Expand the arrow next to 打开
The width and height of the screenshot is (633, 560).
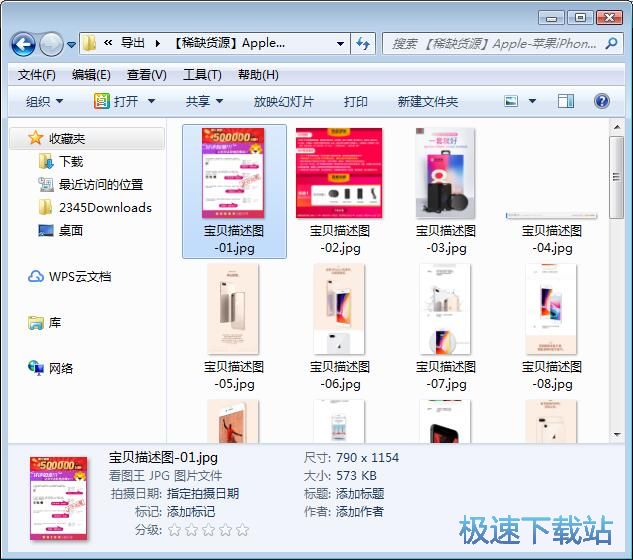click(151, 101)
